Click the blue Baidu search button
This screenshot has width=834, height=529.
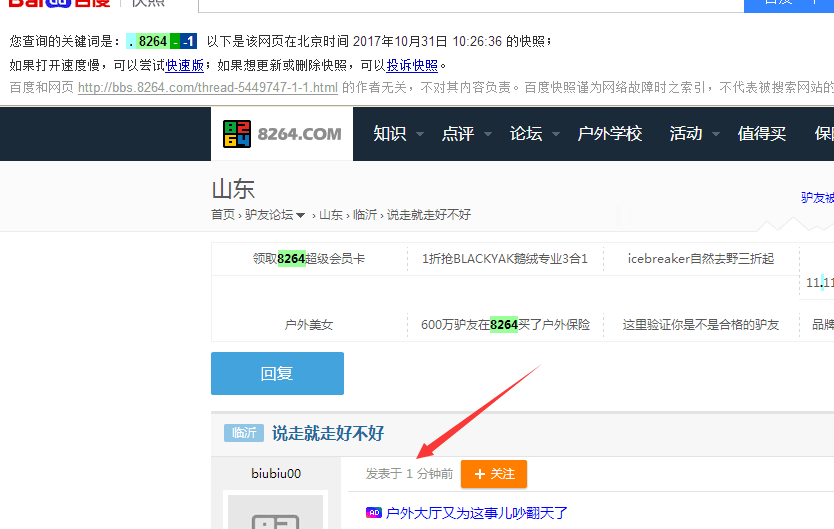click(789, 4)
